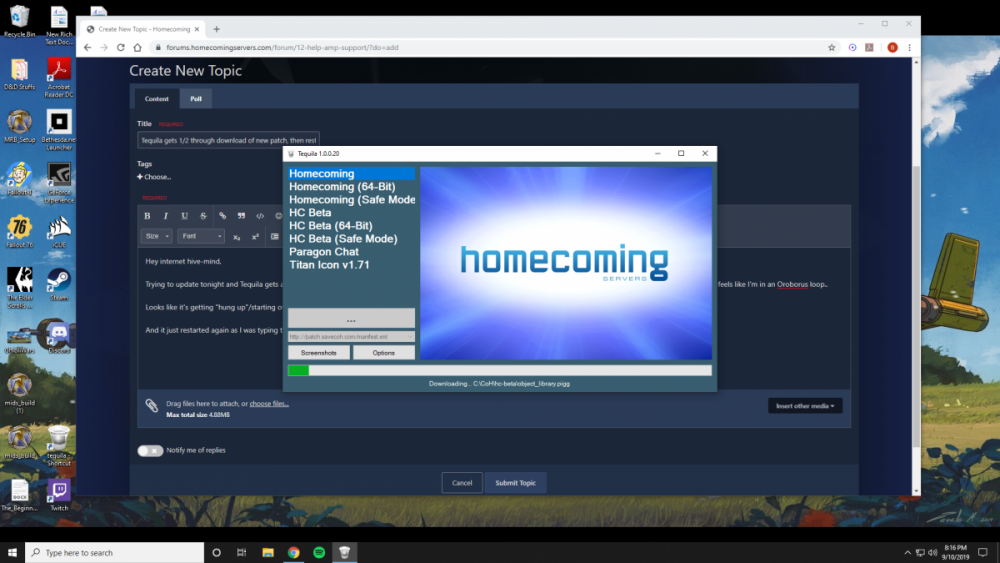Screen dimensions: 1000x563
Task: Switch to the Content tab
Action: click(x=156, y=98)
